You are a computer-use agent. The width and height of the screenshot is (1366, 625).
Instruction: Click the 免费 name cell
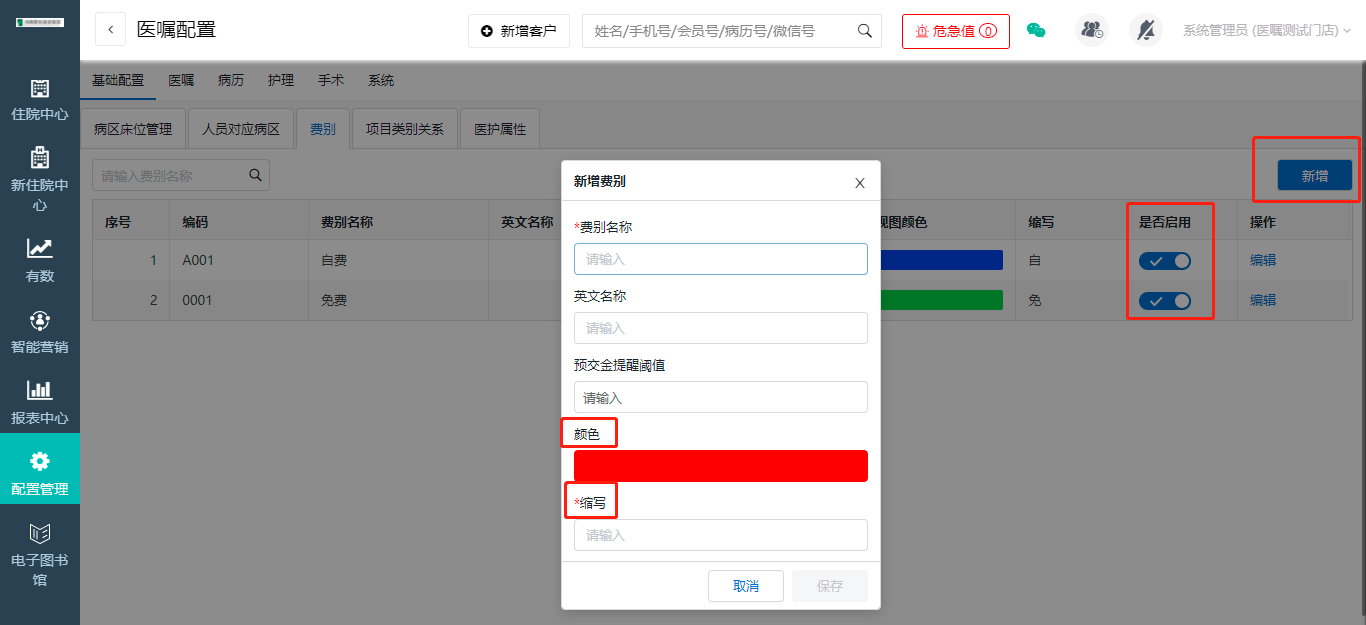tap(334, 300)
